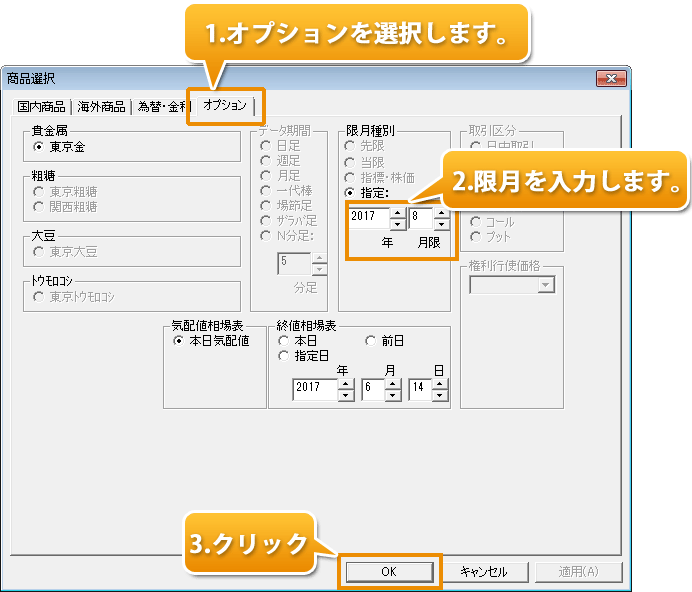The width and height of the screenshot is (692, 592).
Task: Click the OK button
Action: pyautogui.click(x=389, y=572)
